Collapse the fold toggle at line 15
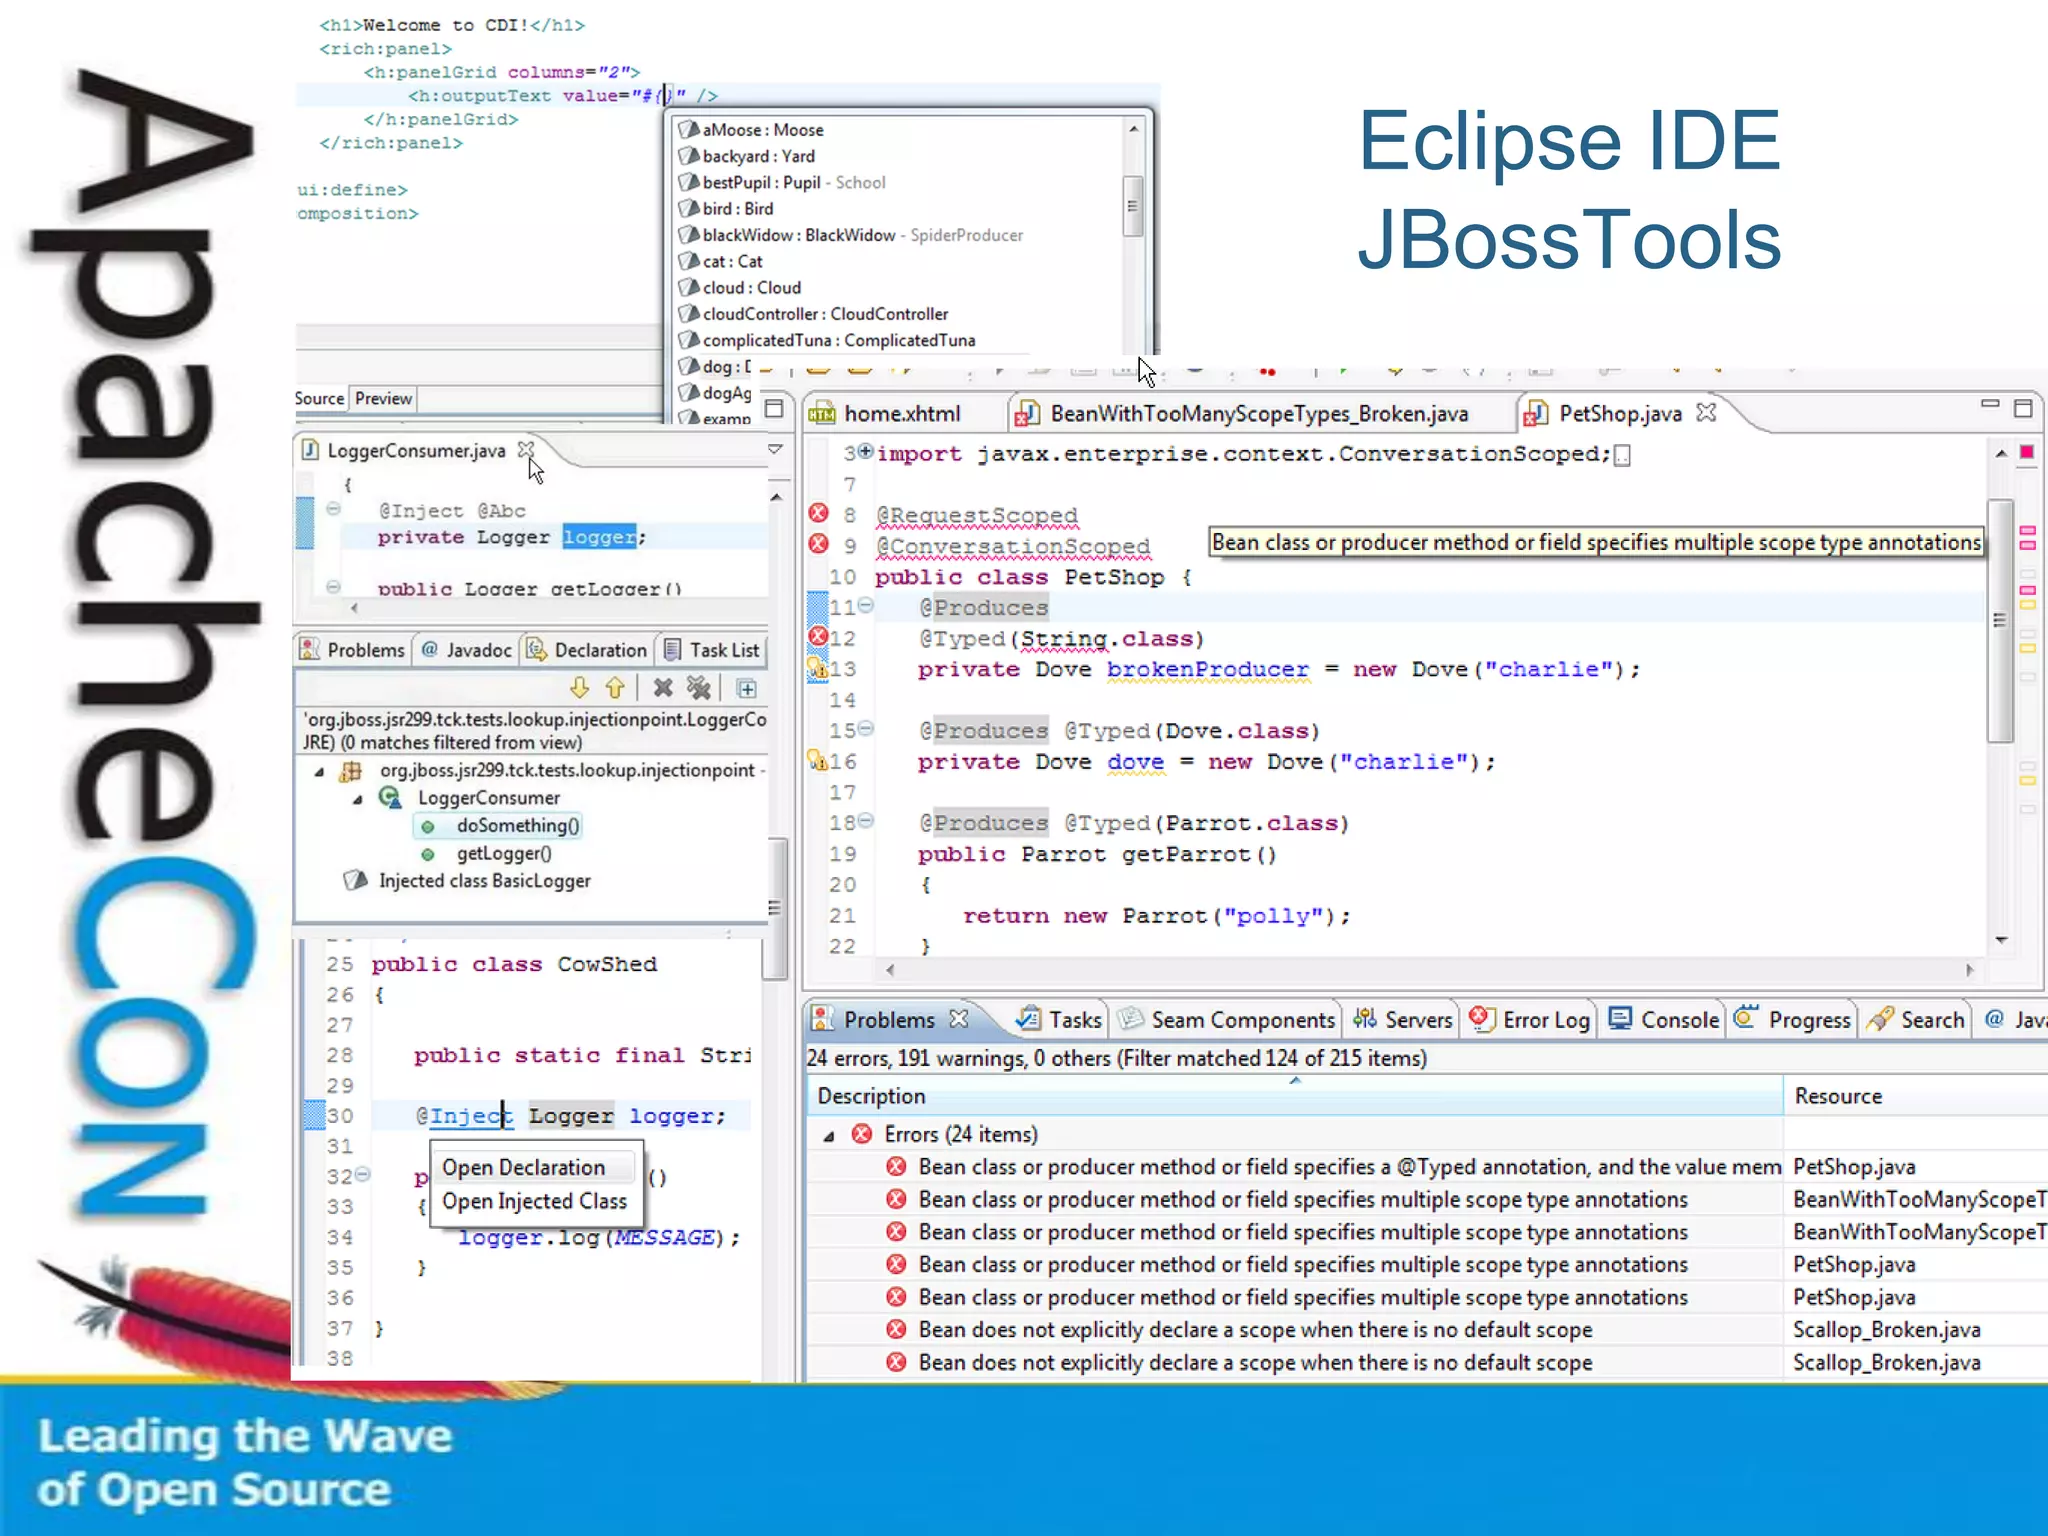2048x1536 pixels. [x=866, y=728]
